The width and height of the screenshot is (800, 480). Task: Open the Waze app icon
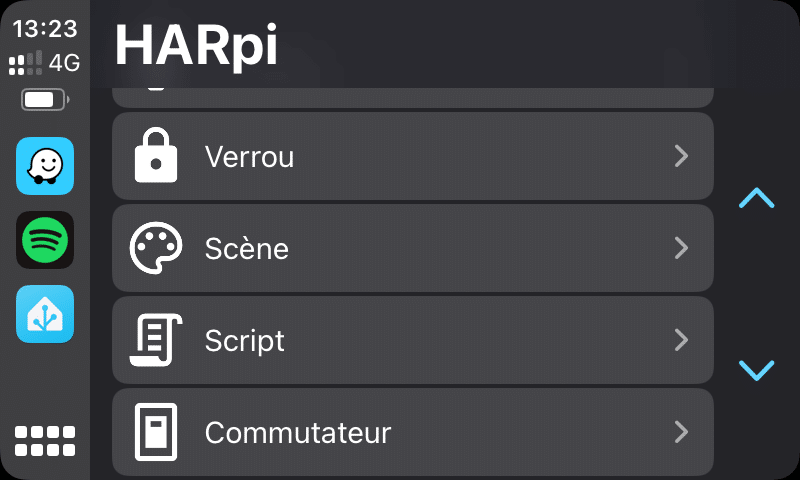click(x=45, y=166)
